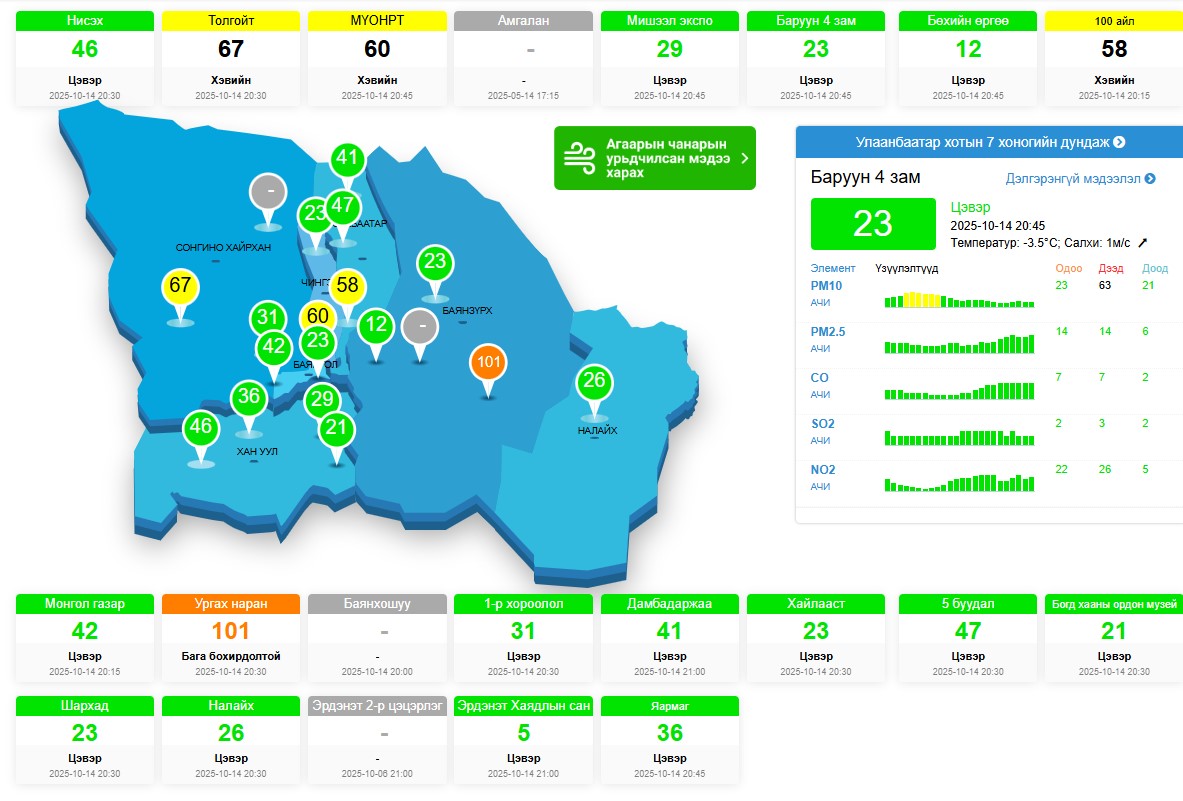1183x801 pixels.
Task: Select the 36 marker above Хан Уул
Action: click(249, 397)
